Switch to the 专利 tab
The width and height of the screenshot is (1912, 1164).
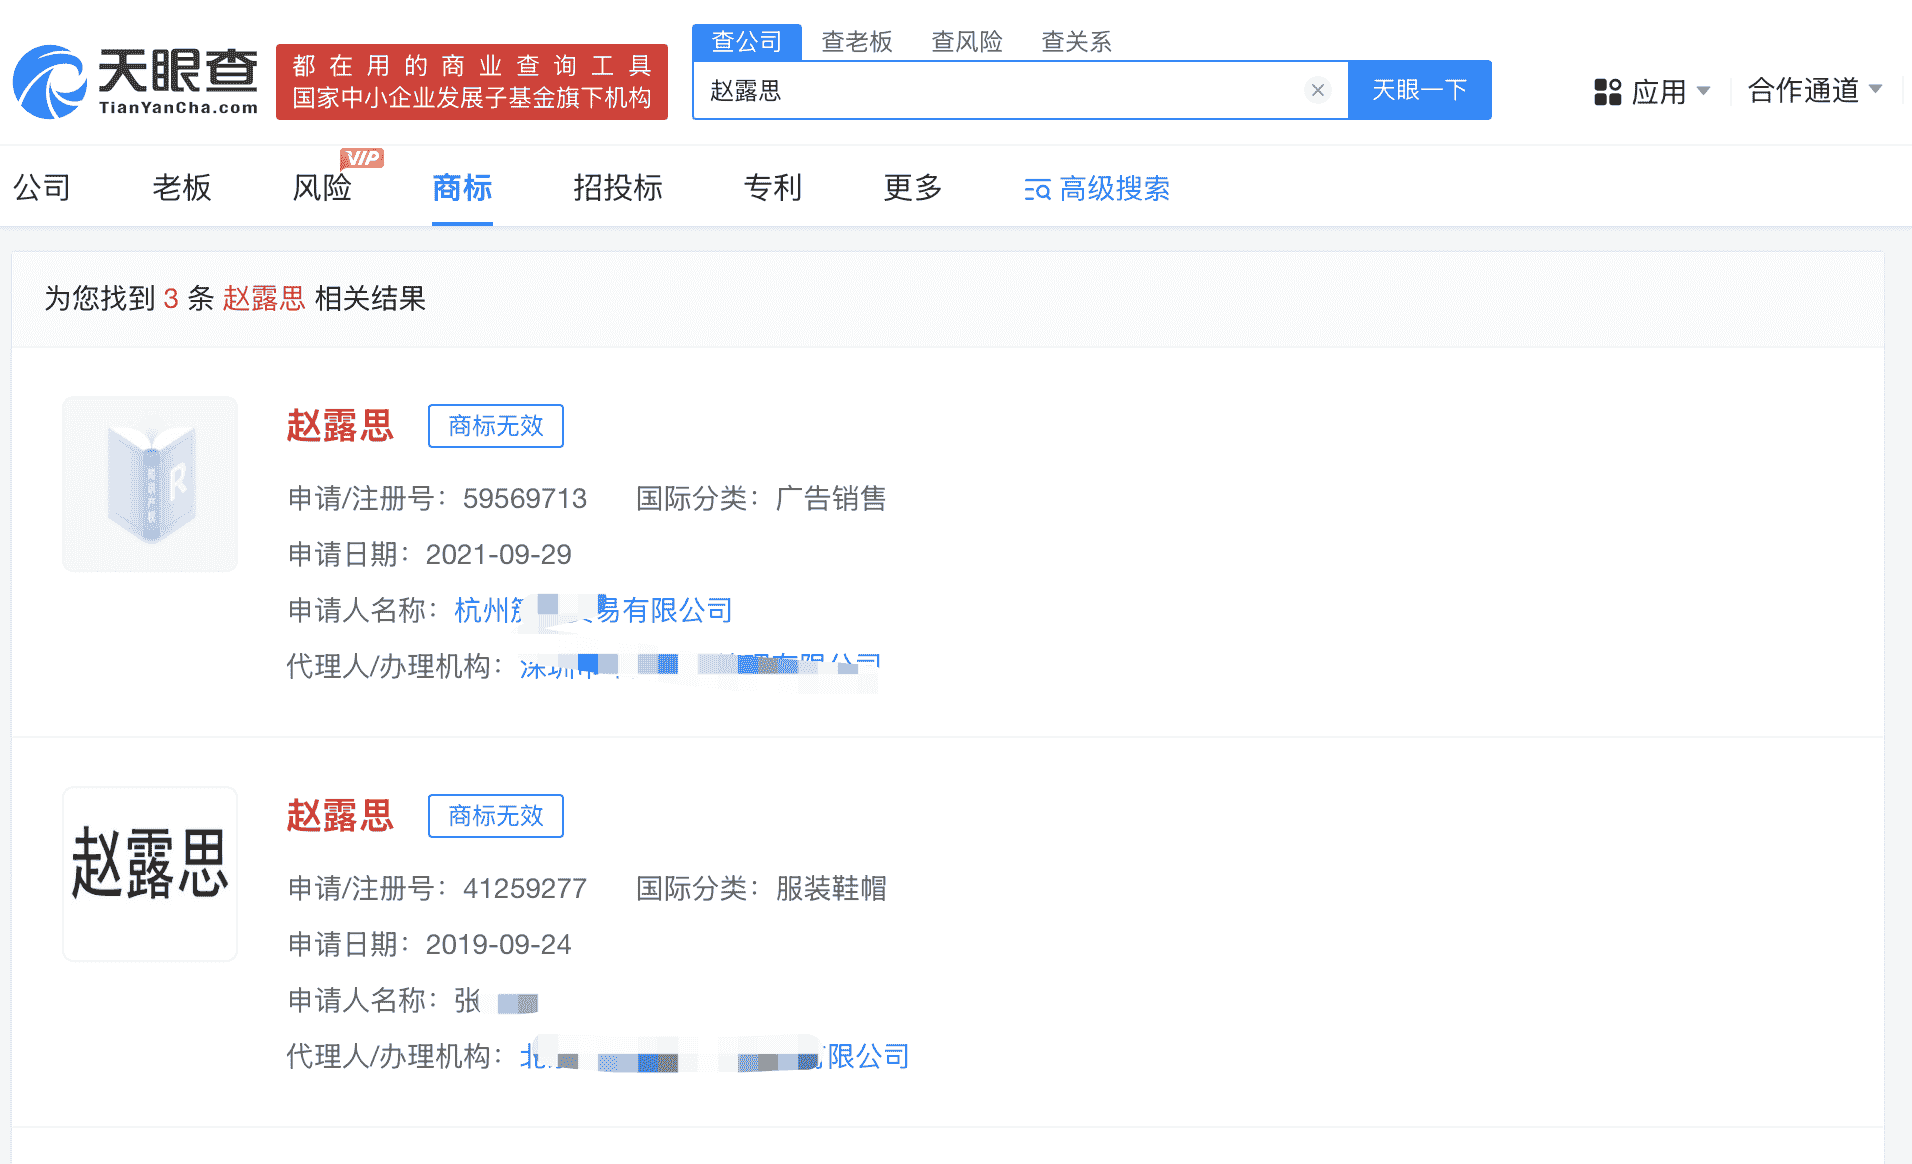pos(772,189)
